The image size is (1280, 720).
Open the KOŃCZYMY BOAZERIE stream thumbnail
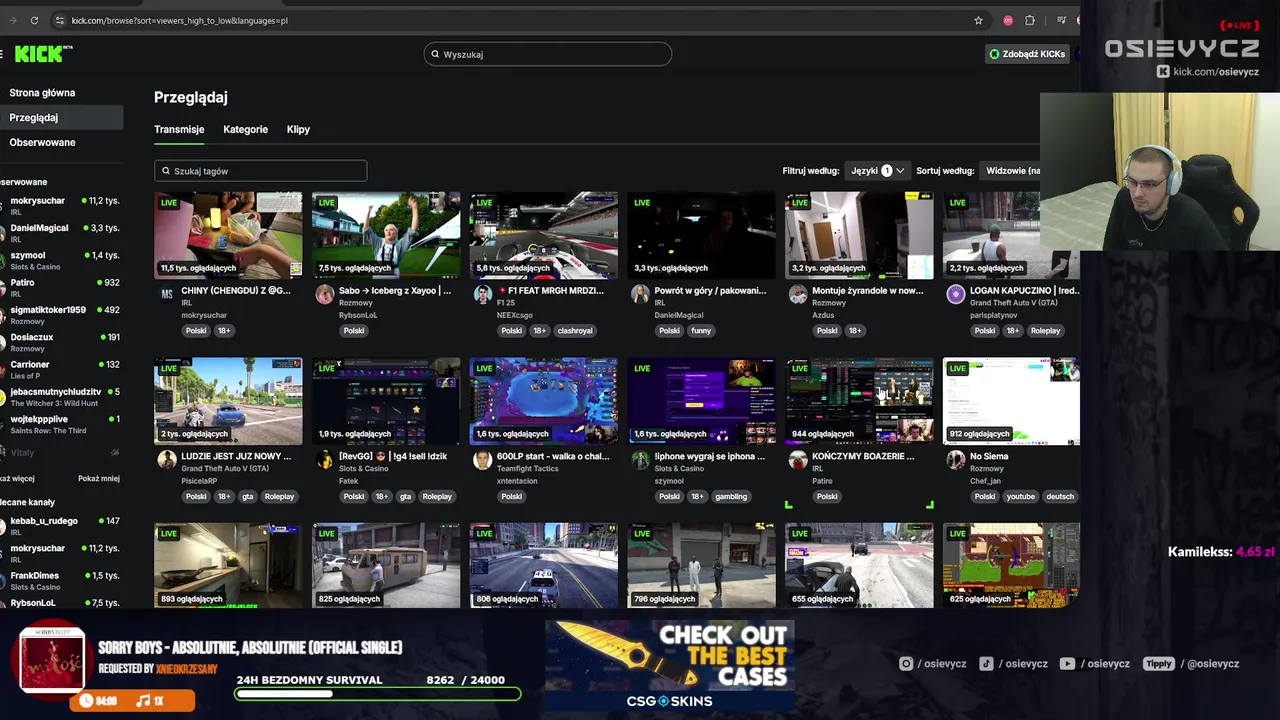(859, 401)
